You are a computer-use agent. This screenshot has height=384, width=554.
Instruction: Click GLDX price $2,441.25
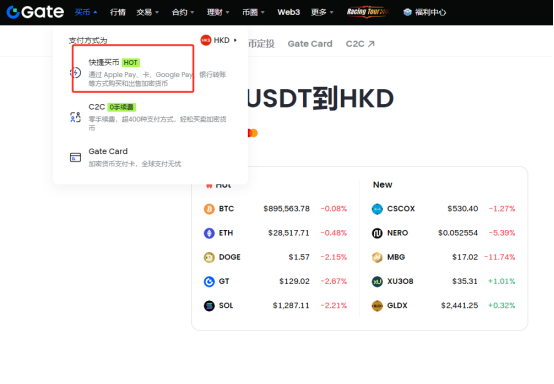click(x=460, y=306)
